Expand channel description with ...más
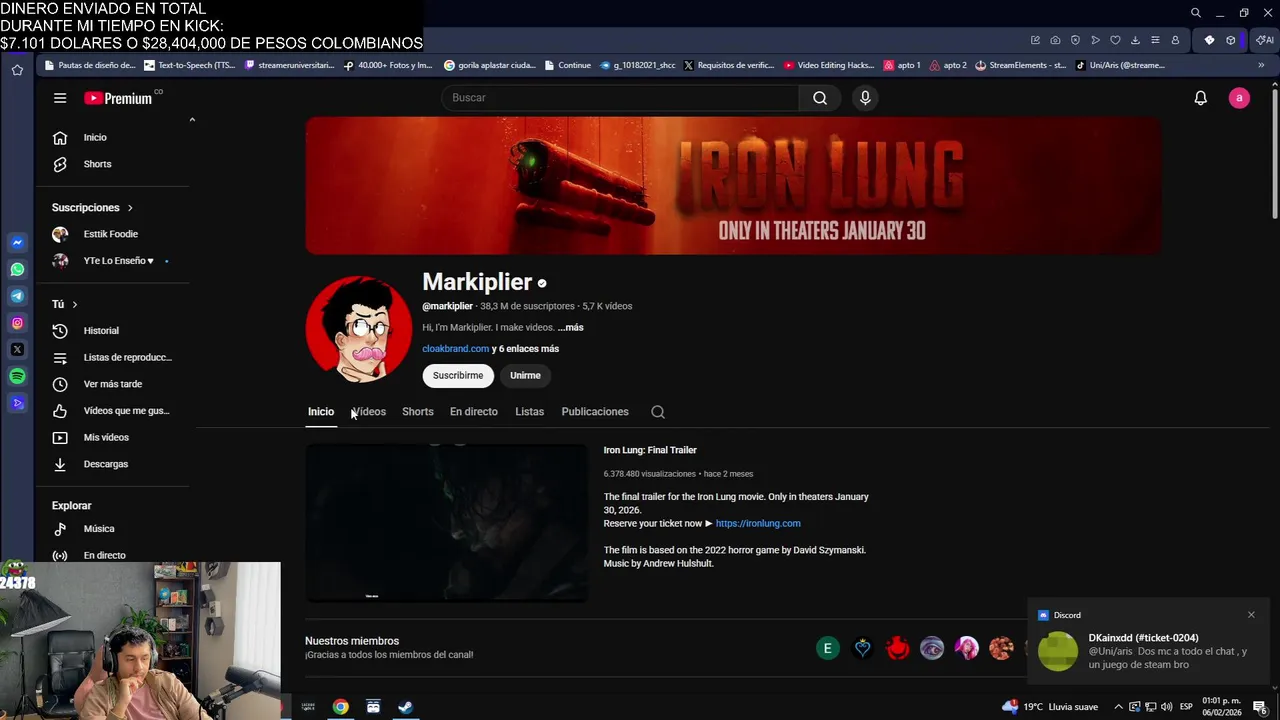 coord(570,327)
